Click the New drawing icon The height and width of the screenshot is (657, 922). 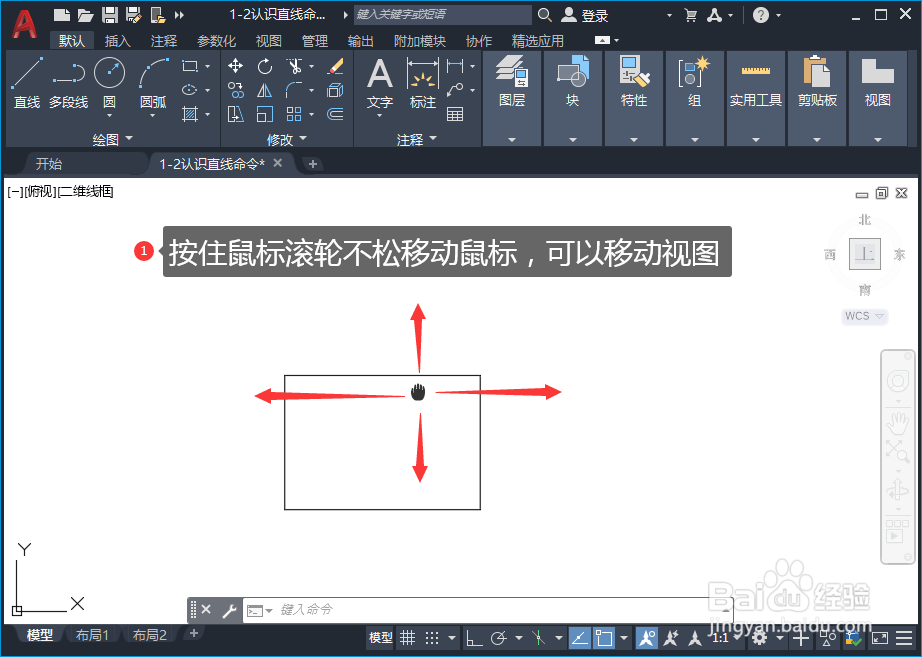(x=62, y=15)
